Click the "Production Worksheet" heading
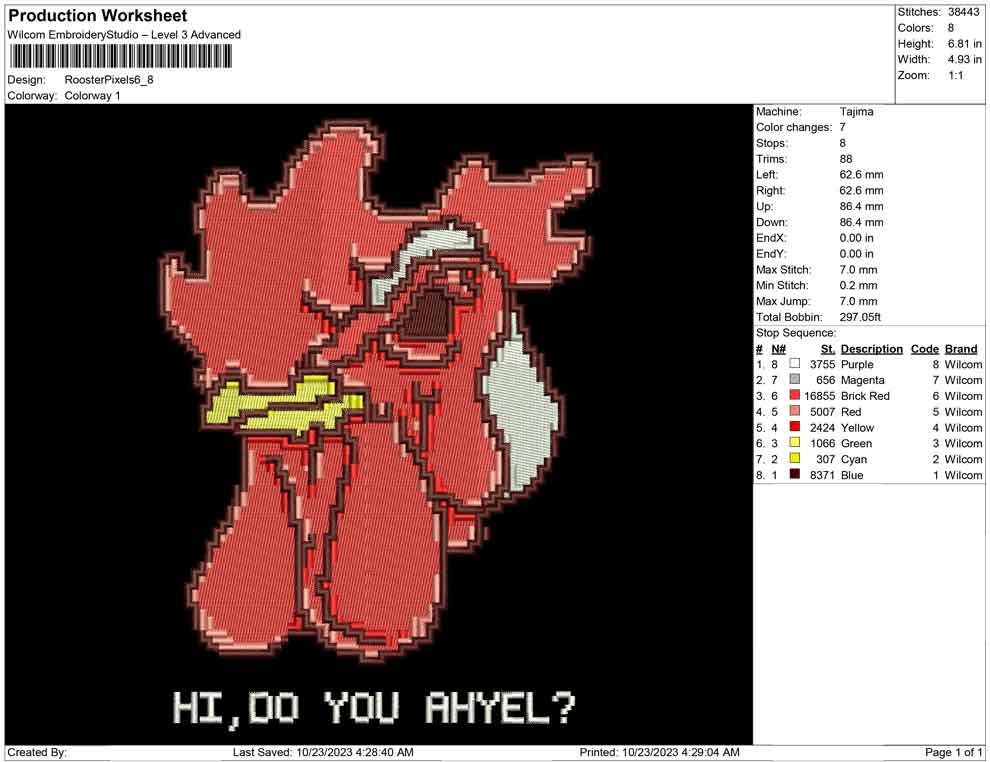 [98, 16]
